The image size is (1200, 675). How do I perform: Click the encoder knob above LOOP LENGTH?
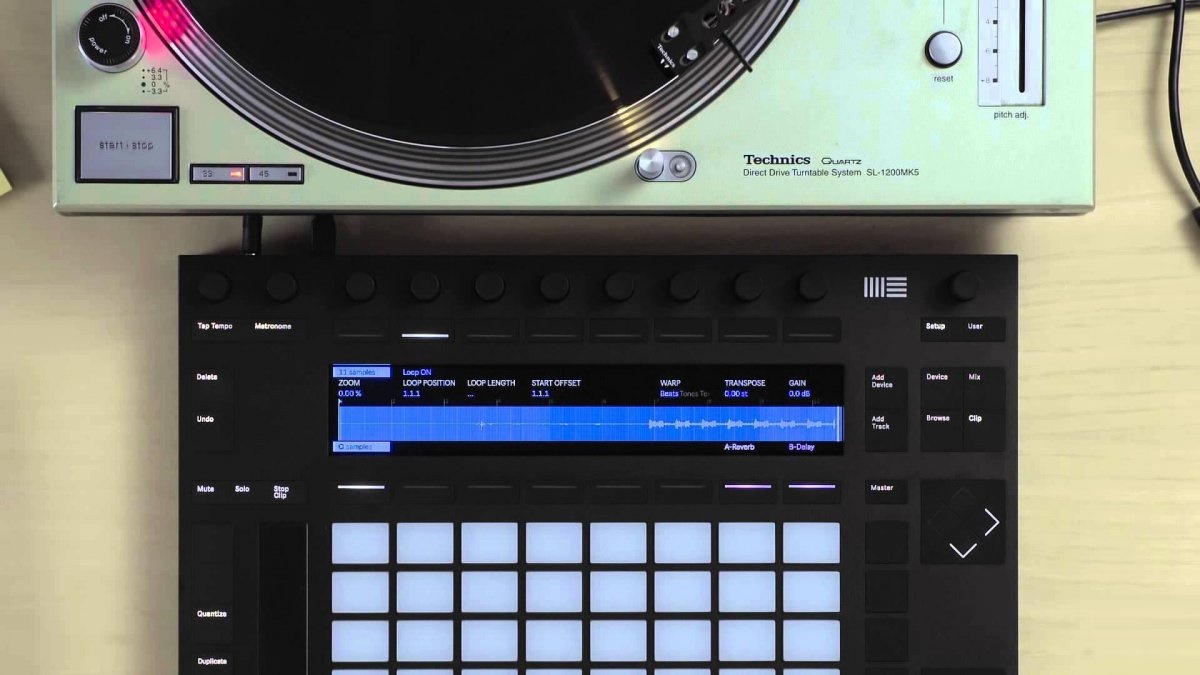[x=489, y=287]
